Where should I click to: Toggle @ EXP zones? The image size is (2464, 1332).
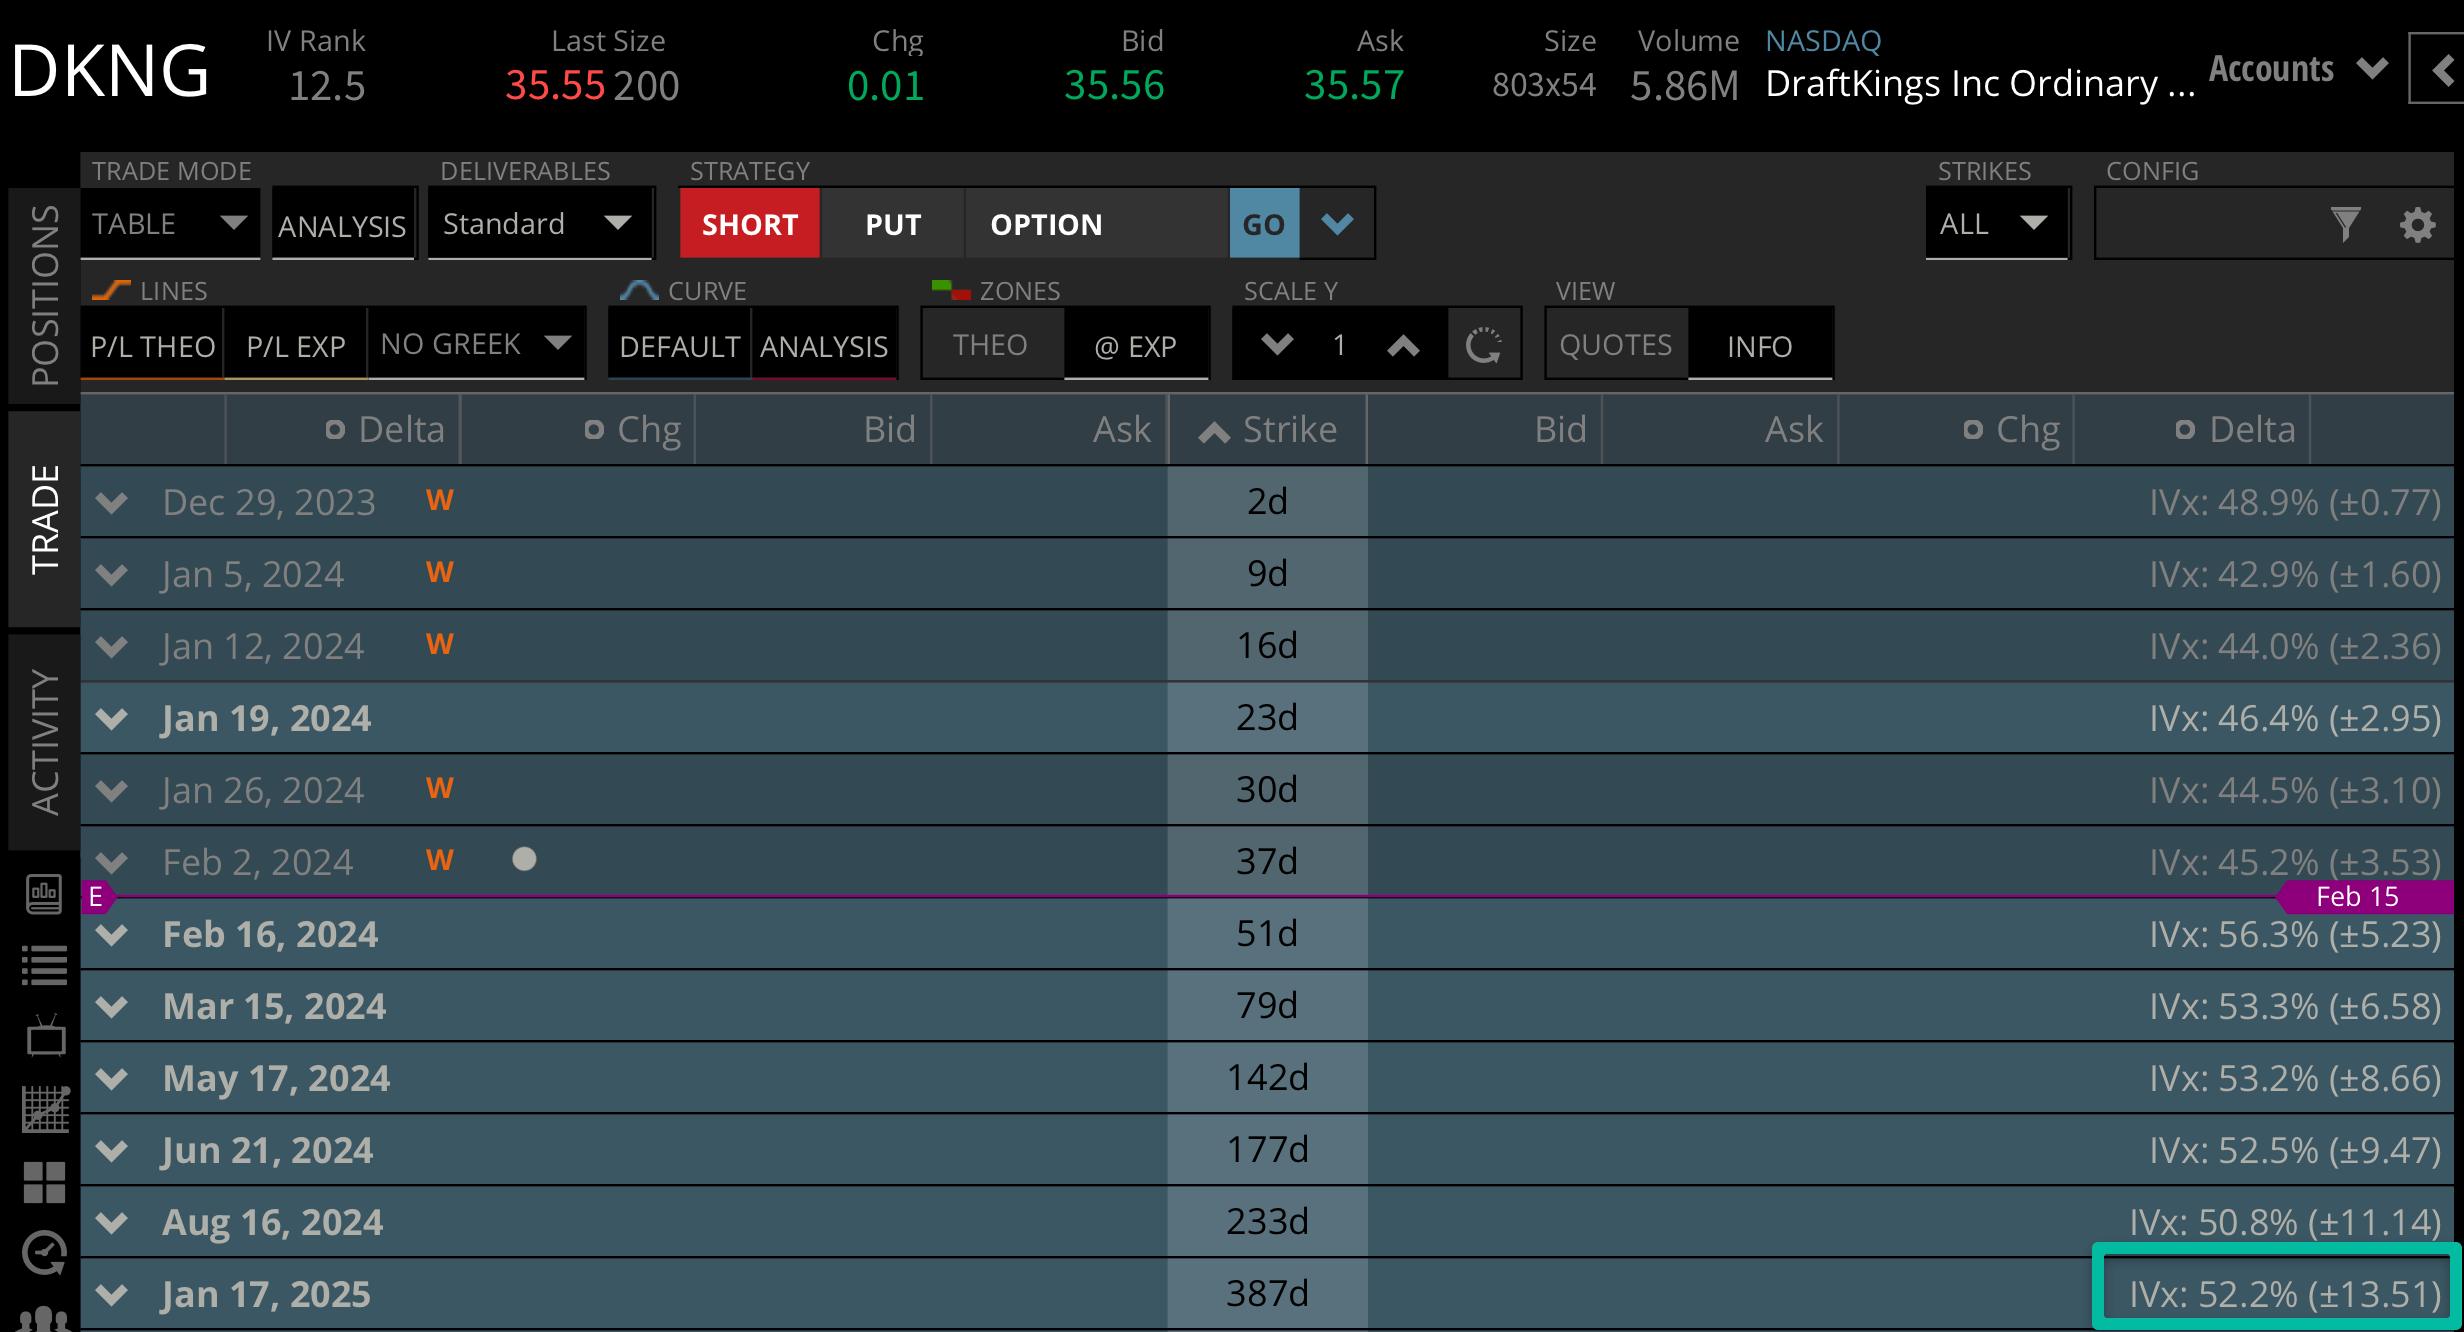(x=1136, y=346)
